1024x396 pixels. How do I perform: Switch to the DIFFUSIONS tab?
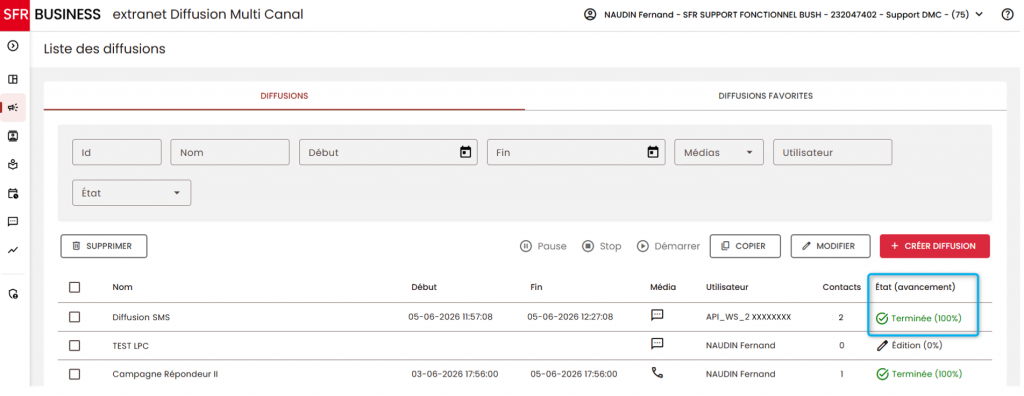click(x=284, y=96)
